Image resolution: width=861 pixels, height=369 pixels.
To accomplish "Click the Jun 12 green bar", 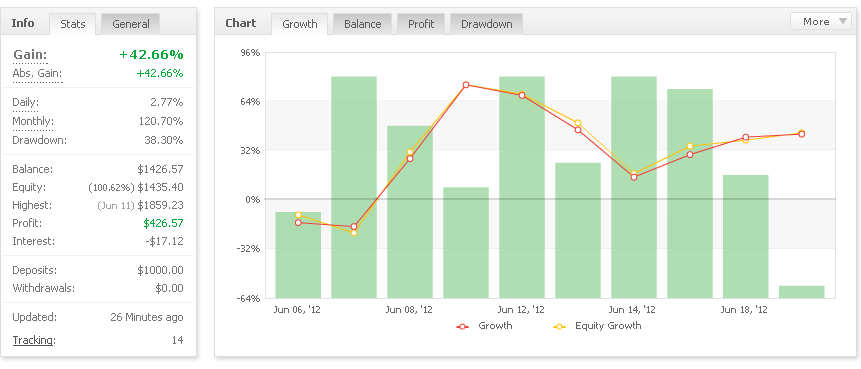I will tap(522, 187).
